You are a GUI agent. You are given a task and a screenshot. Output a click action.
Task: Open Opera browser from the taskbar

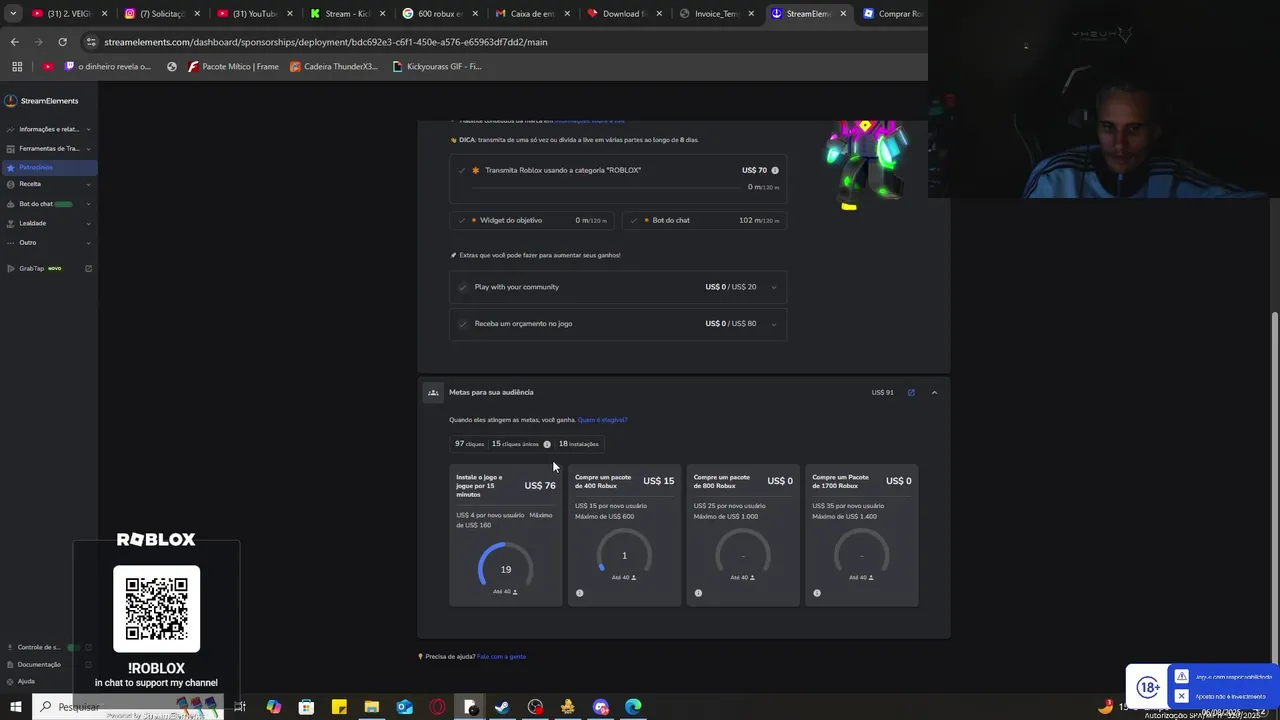(x=437, y=707)
